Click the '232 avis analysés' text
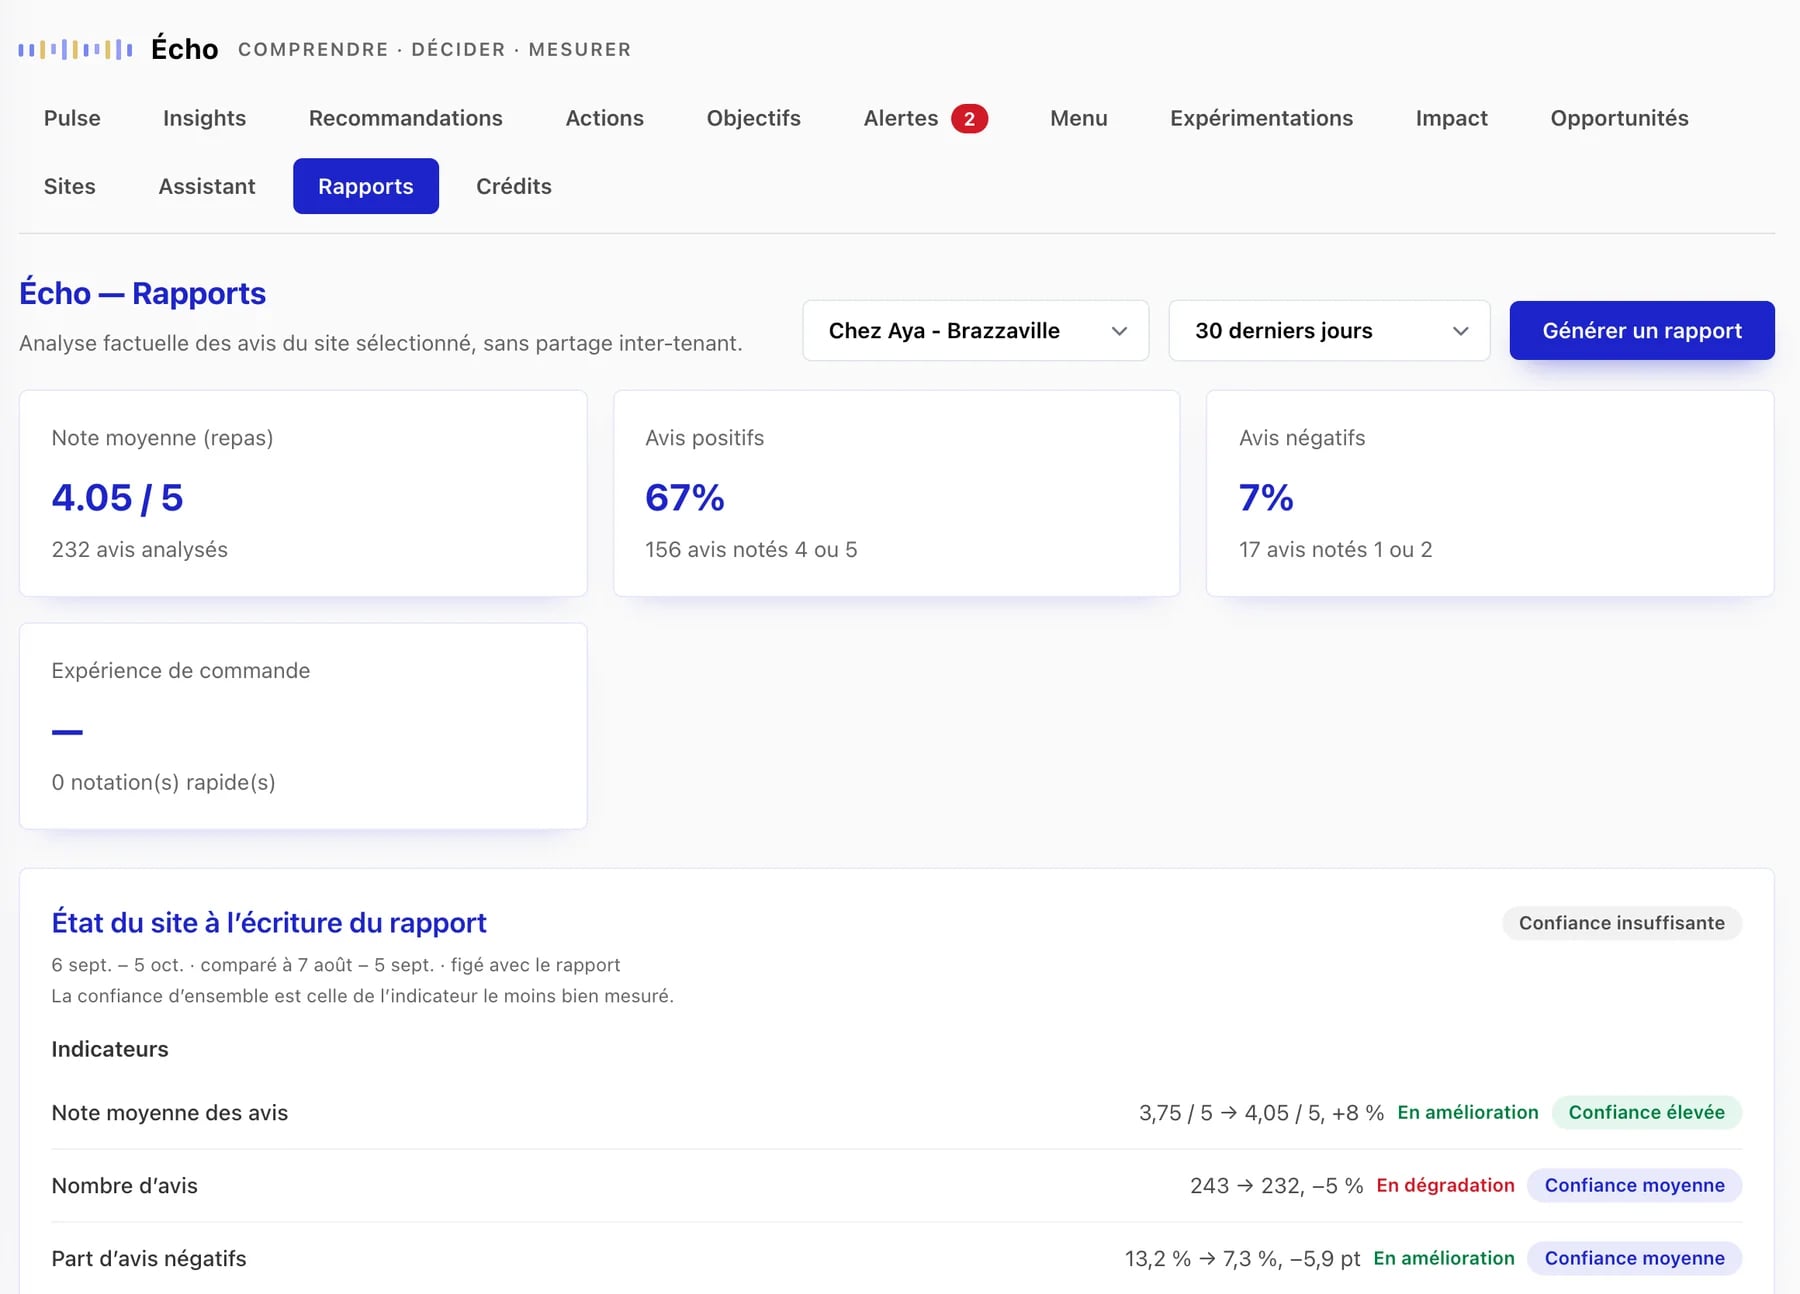The height and width of the screenshot is (1294, 1800). point(140,550)
